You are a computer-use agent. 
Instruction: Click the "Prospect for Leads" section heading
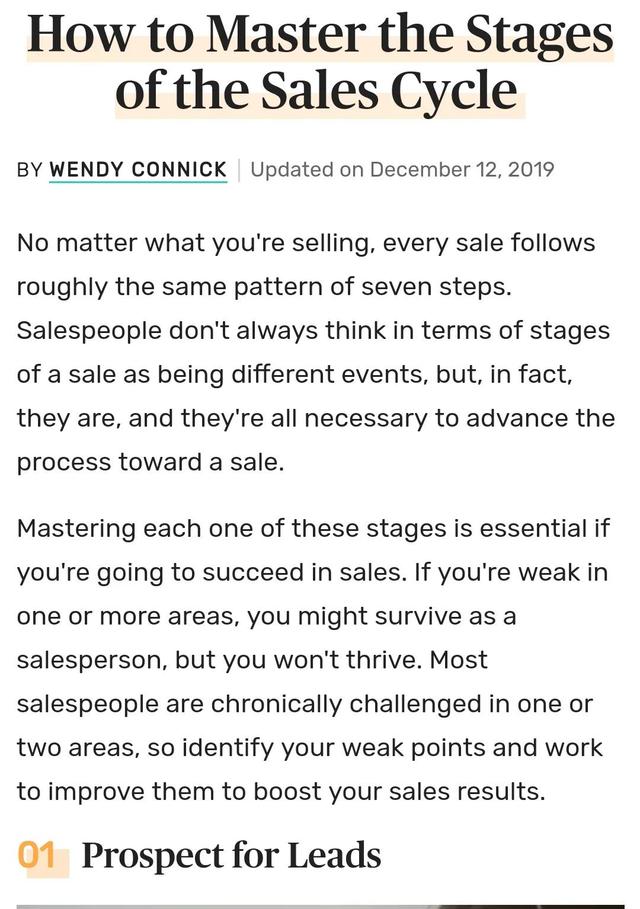(x=231, y=855)
